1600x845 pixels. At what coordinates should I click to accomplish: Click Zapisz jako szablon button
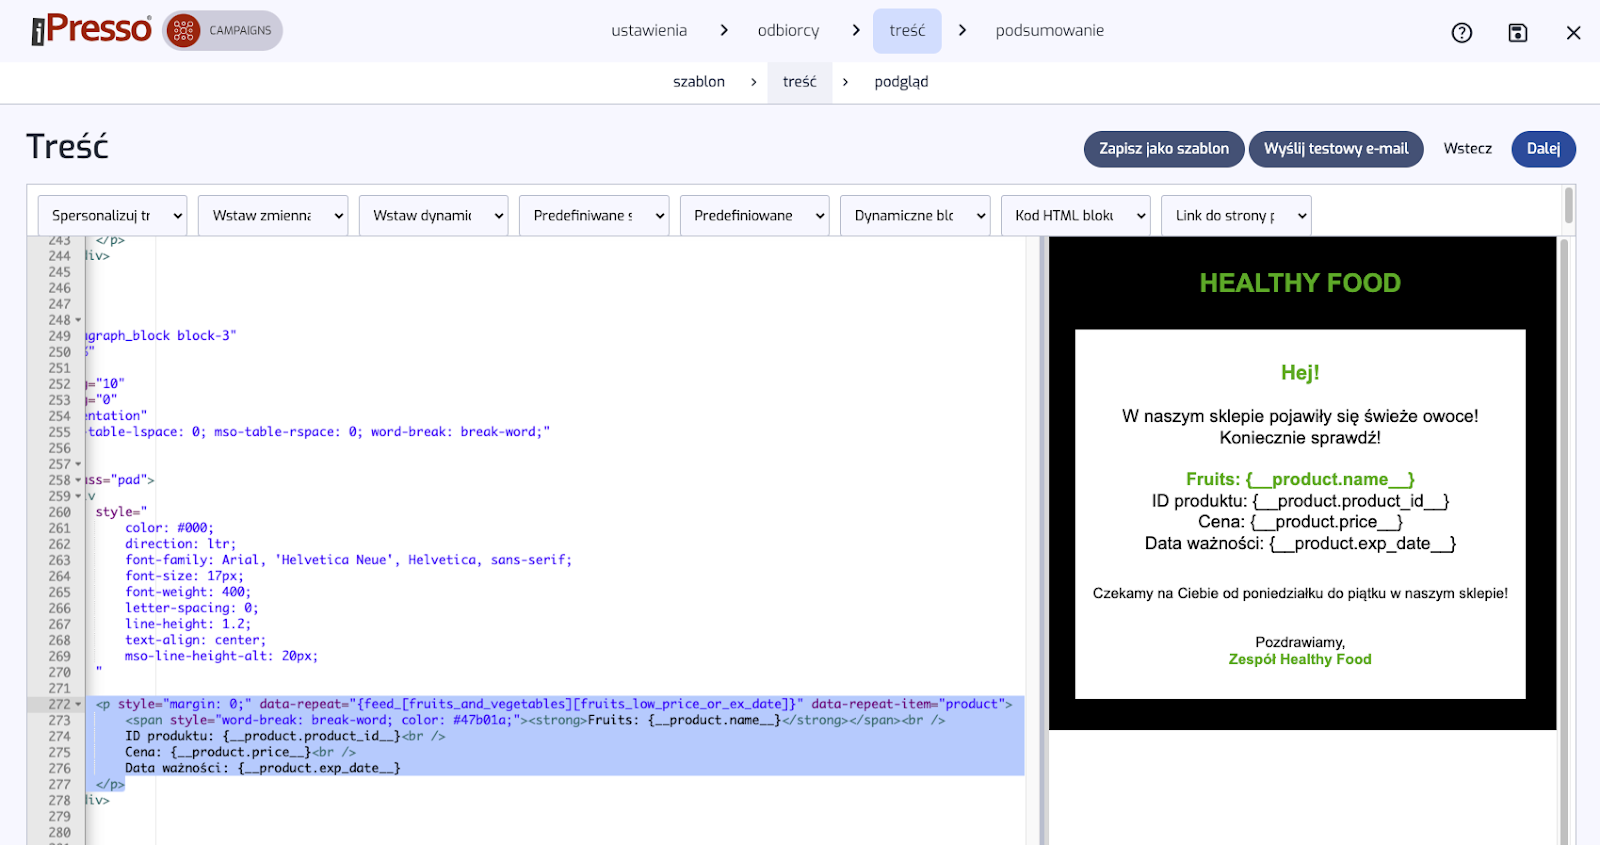1164,149
